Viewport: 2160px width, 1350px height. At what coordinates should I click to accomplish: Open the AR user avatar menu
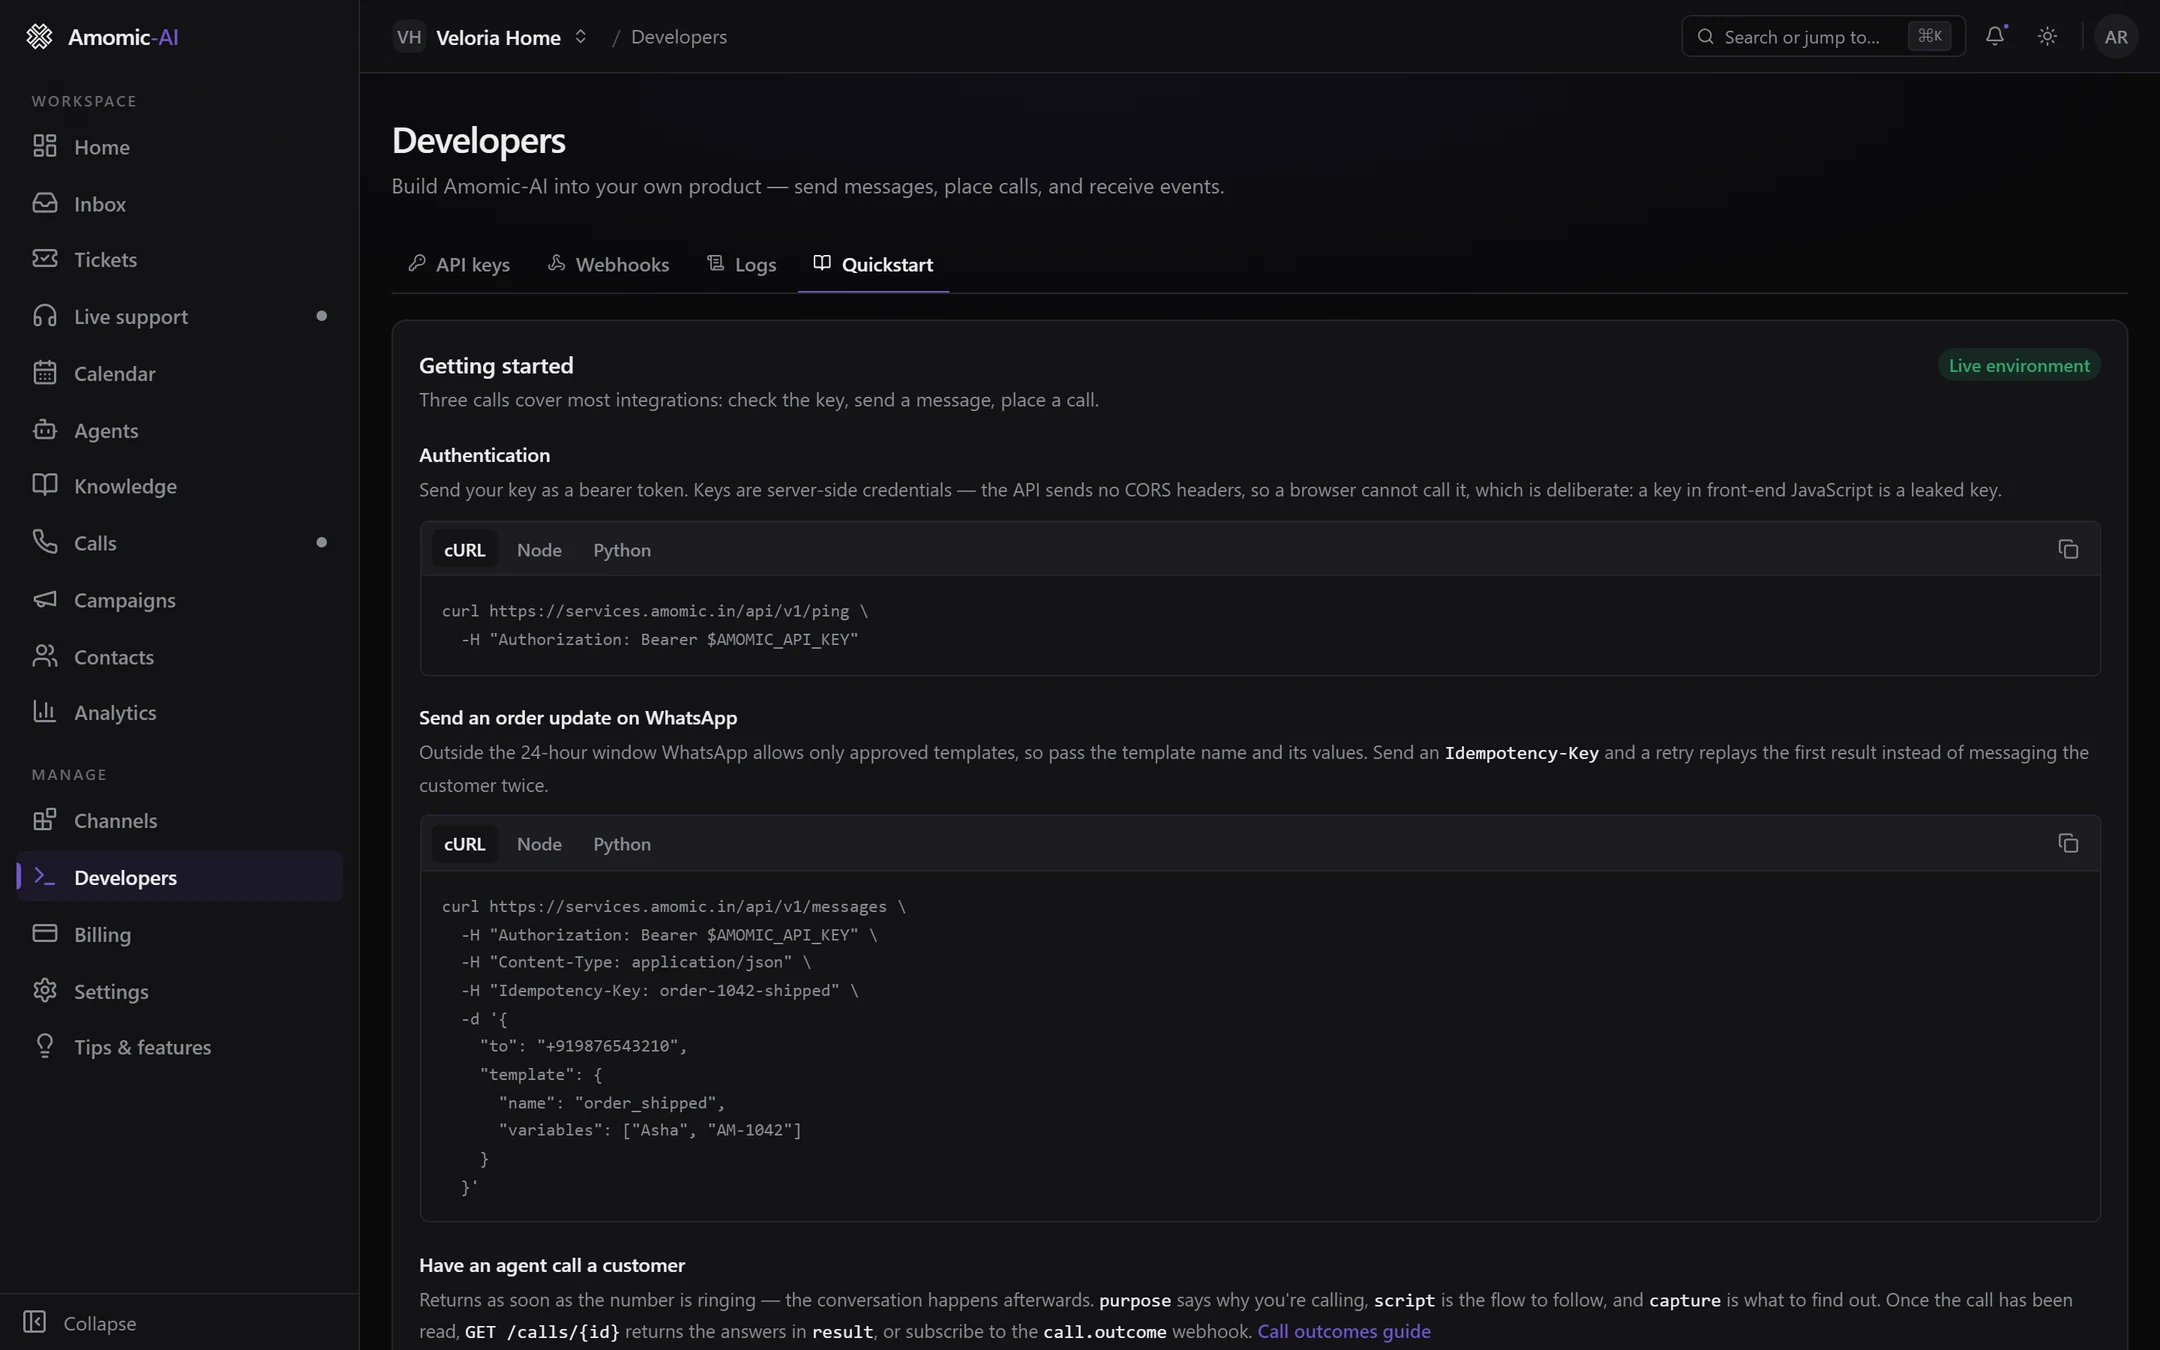coord(2115,37)
